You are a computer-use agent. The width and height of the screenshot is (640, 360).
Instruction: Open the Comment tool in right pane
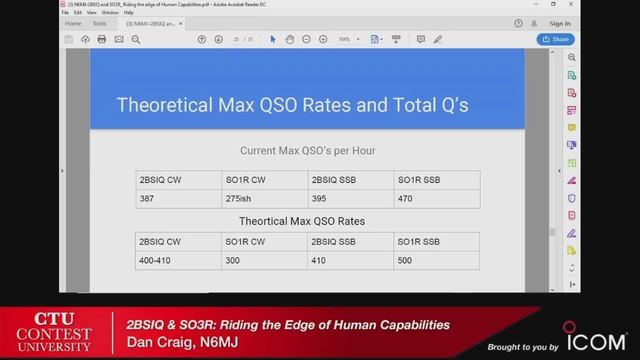click(x=571, y=128)
